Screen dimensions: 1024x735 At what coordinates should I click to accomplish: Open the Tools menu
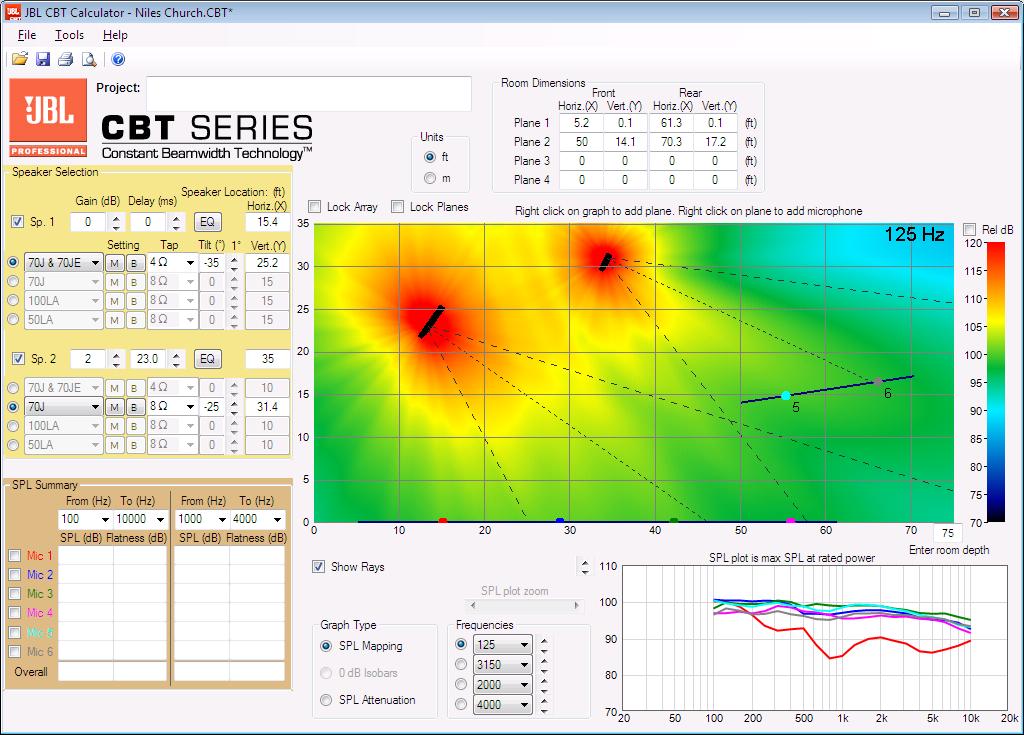pos(69,35)
